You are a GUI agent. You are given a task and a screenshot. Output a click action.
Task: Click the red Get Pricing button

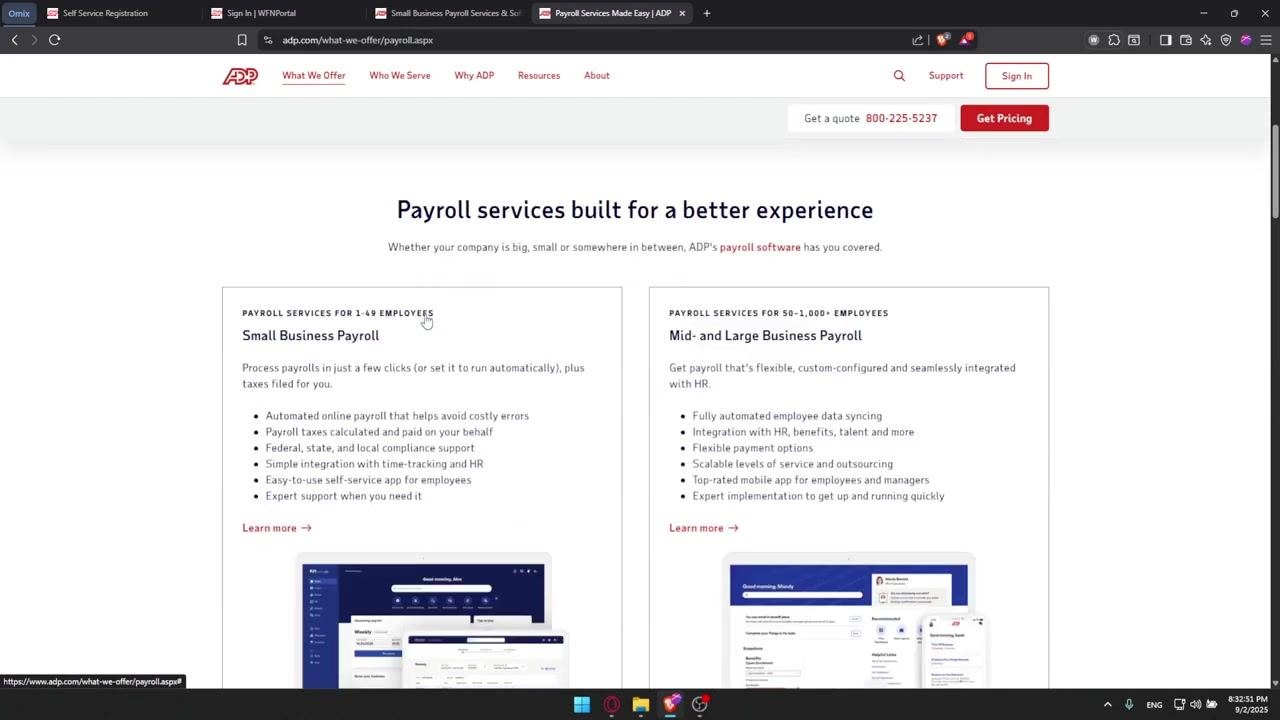click(x=1004, y=118)
